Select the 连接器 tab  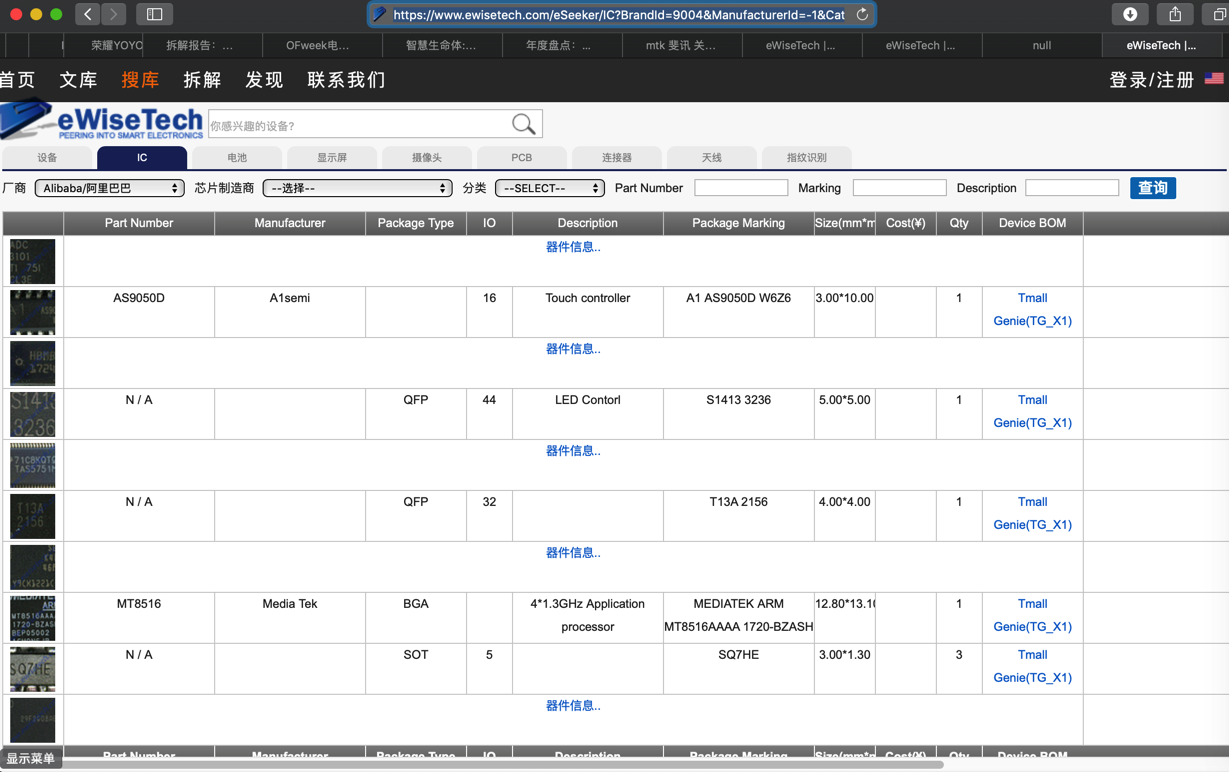(617, 158)
